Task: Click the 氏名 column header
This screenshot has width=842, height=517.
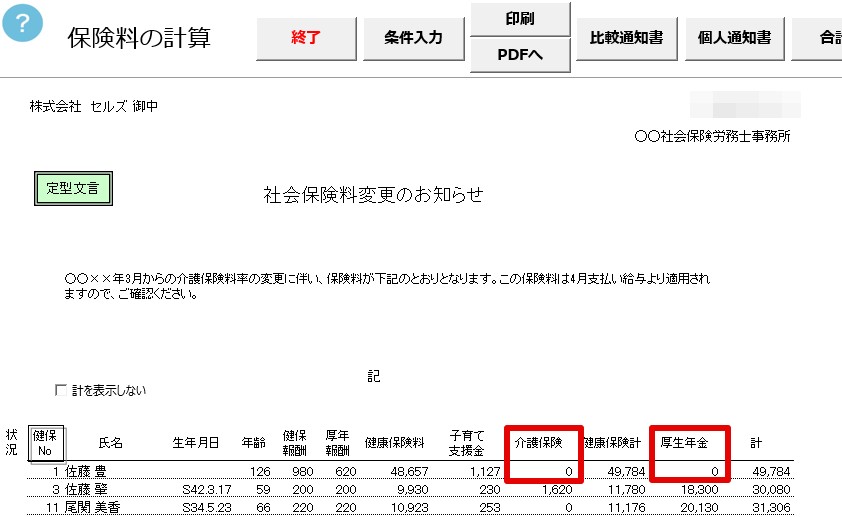Action: (x=111, y=443)
